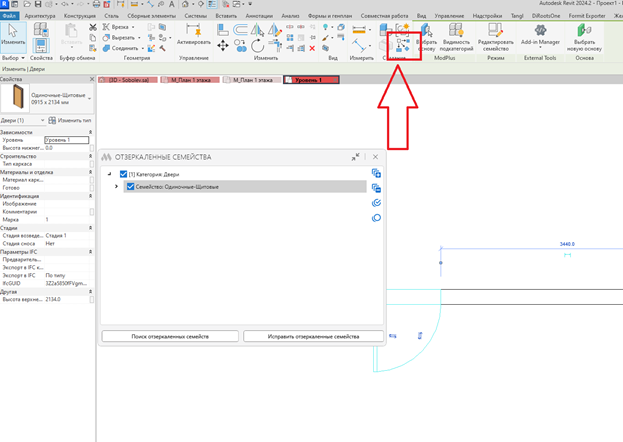Click the Copy to clipboard icon
The width and height of the screenshot is (623, 442).
pos(93,38)
